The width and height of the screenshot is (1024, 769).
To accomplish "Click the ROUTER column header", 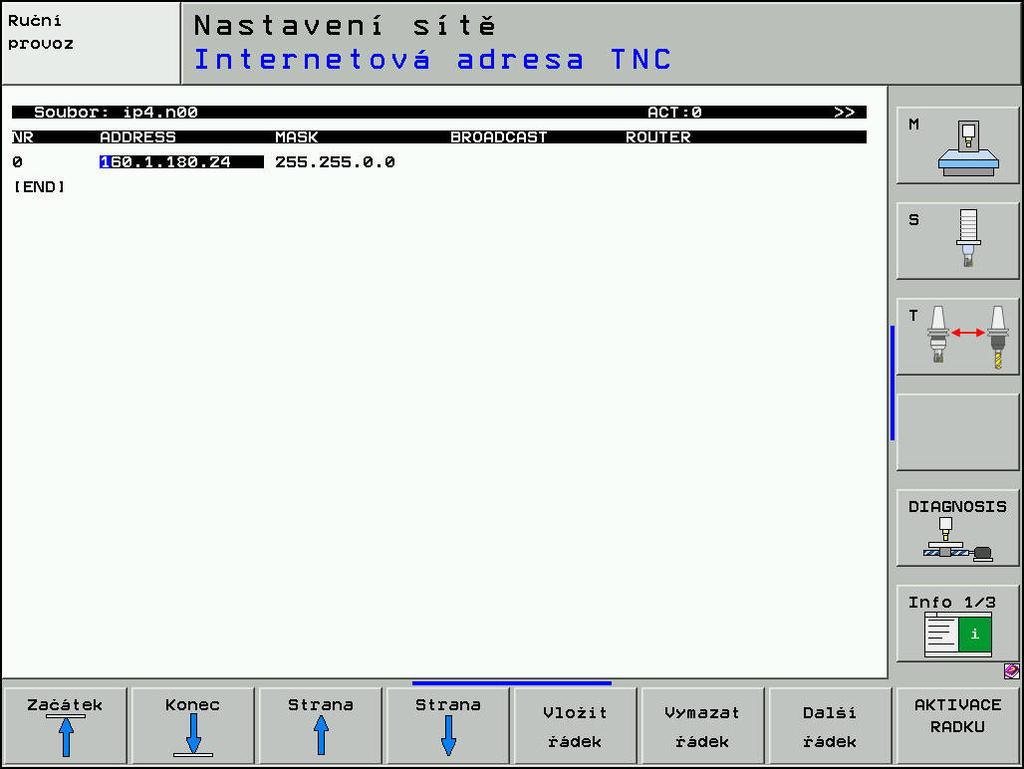I will pyautogui.click(x=658, y=137).
